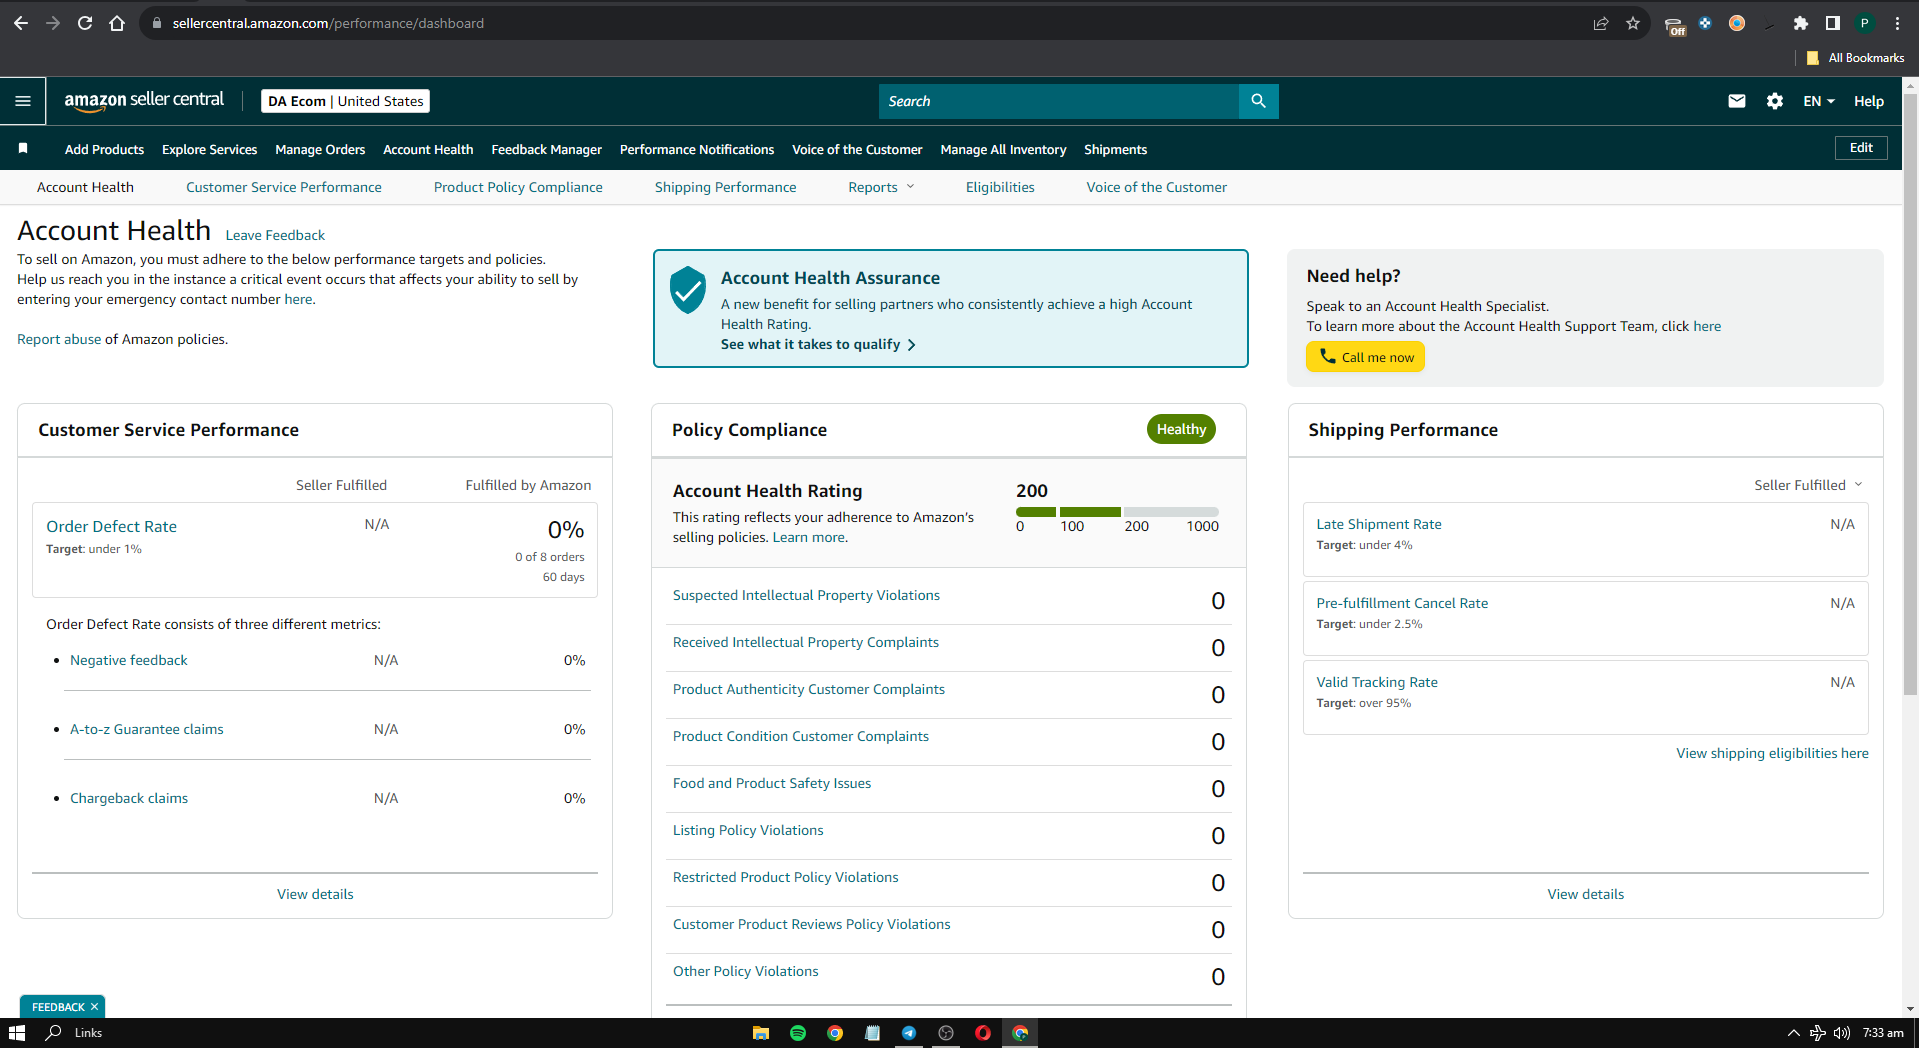
Task: Bookmark this page with the star icon
Action: 1633,23
